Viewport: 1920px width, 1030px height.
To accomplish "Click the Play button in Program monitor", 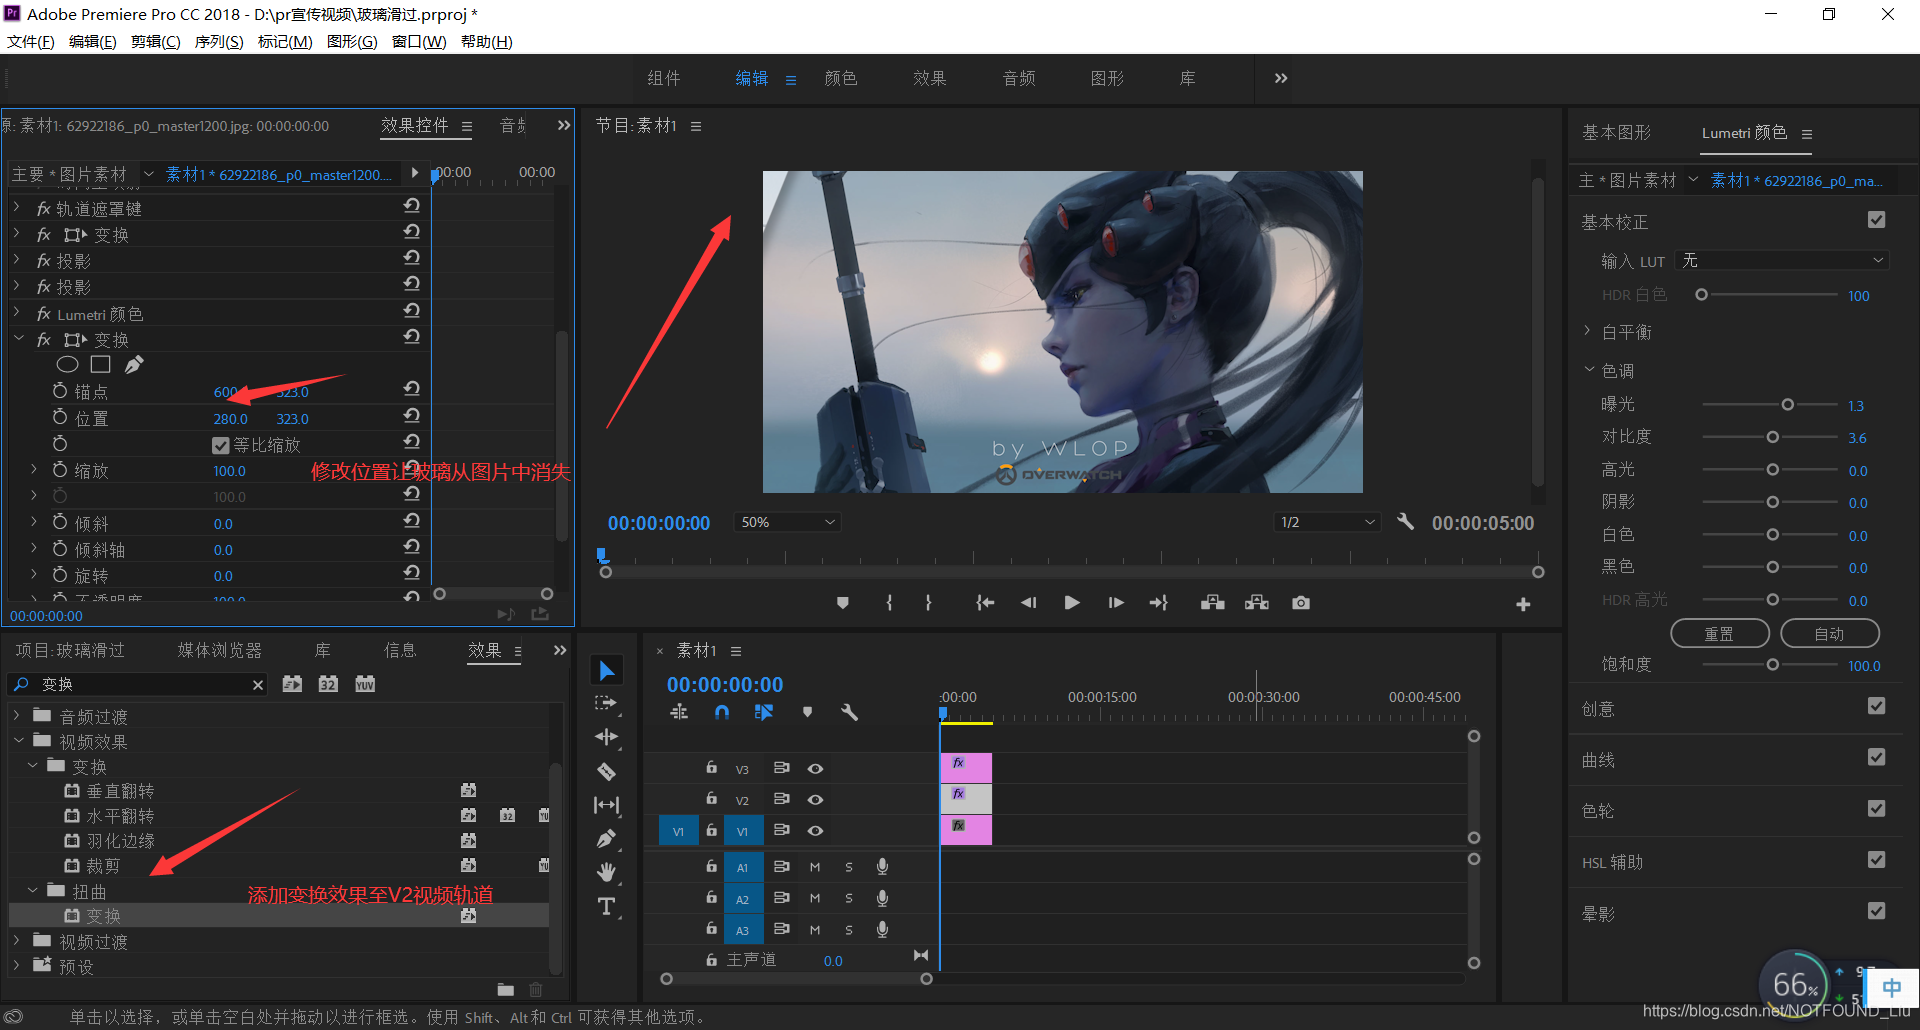I will [x=1072, y=603].
